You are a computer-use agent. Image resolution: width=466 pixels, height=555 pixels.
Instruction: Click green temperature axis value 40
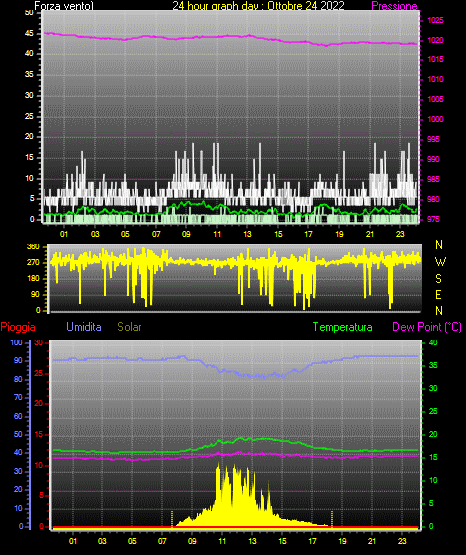(433, 342)
